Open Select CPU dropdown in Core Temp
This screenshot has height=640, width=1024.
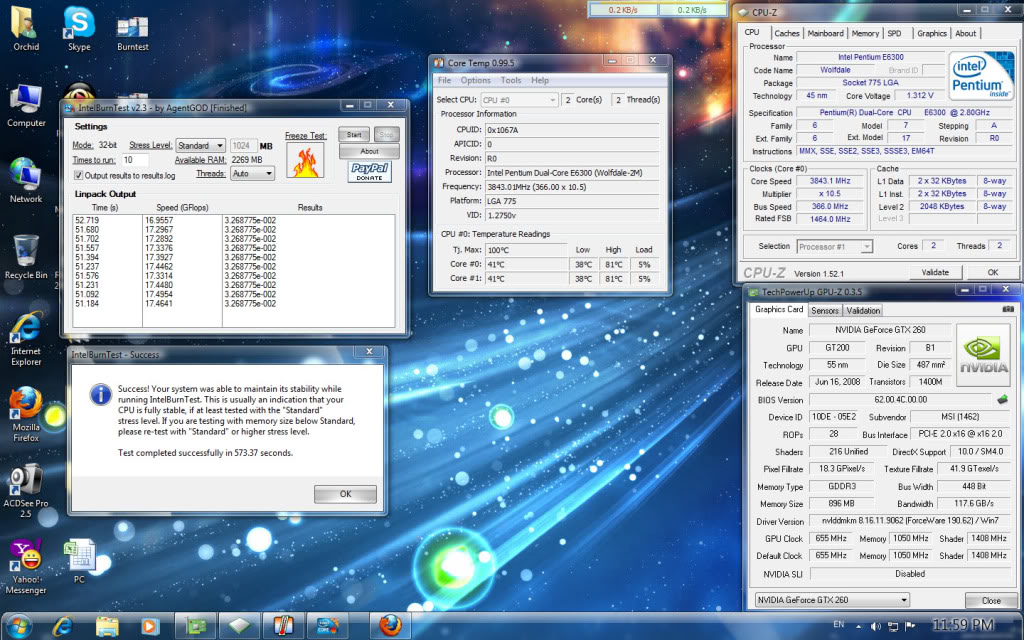[x=519, y=100]
